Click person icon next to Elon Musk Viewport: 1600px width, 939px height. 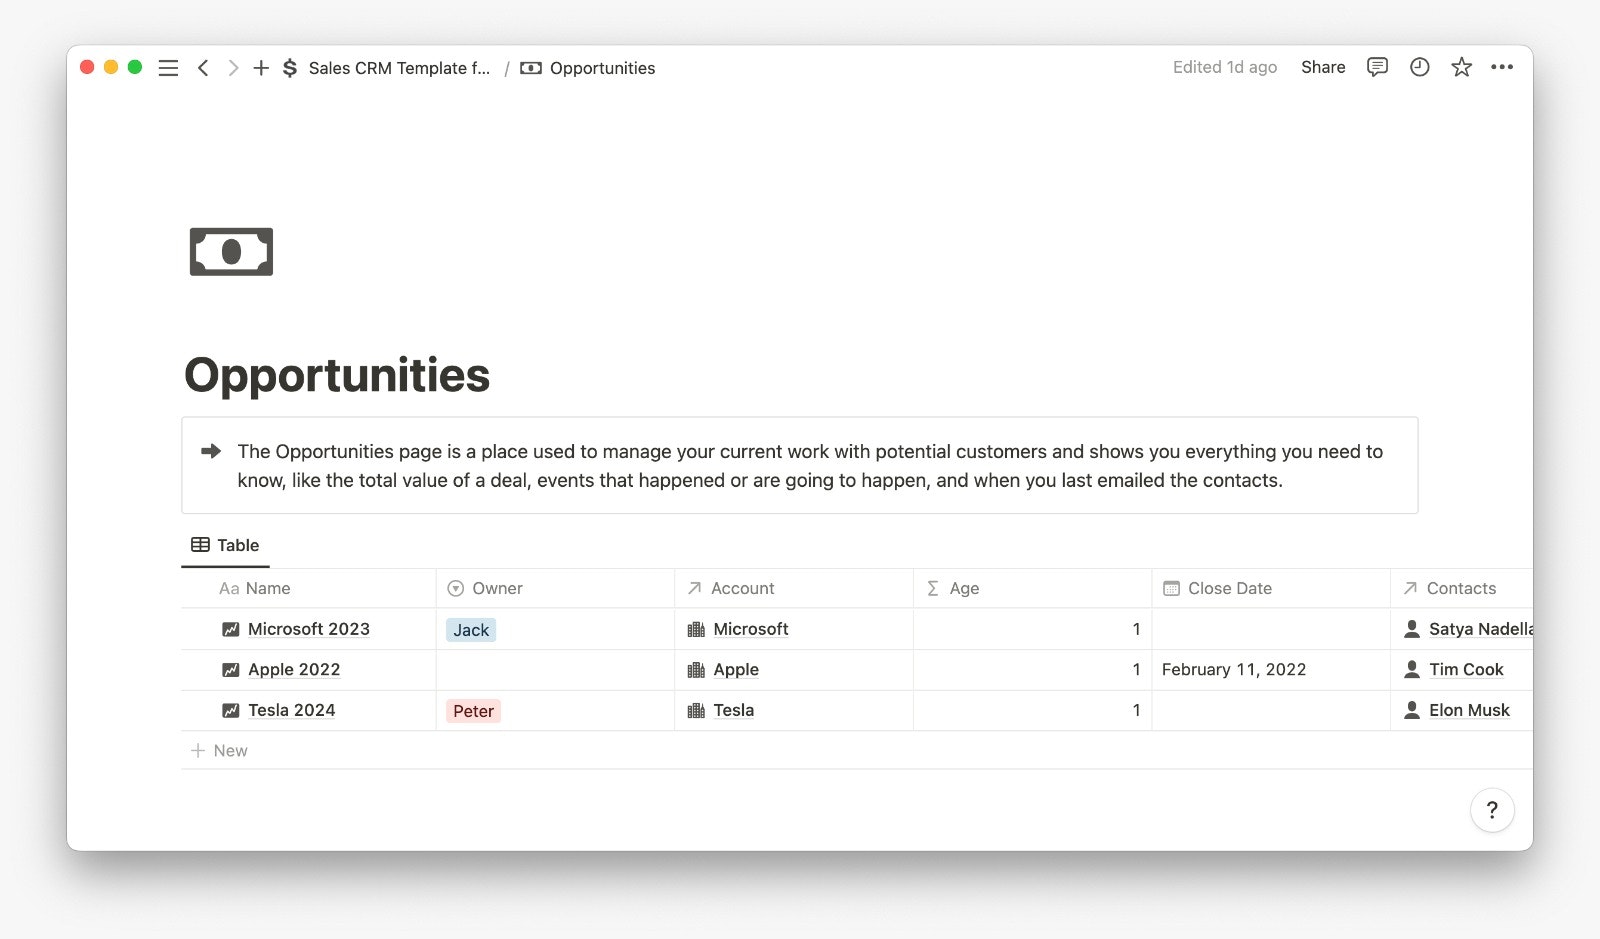pyautogui.click(x=1412, y=710)
